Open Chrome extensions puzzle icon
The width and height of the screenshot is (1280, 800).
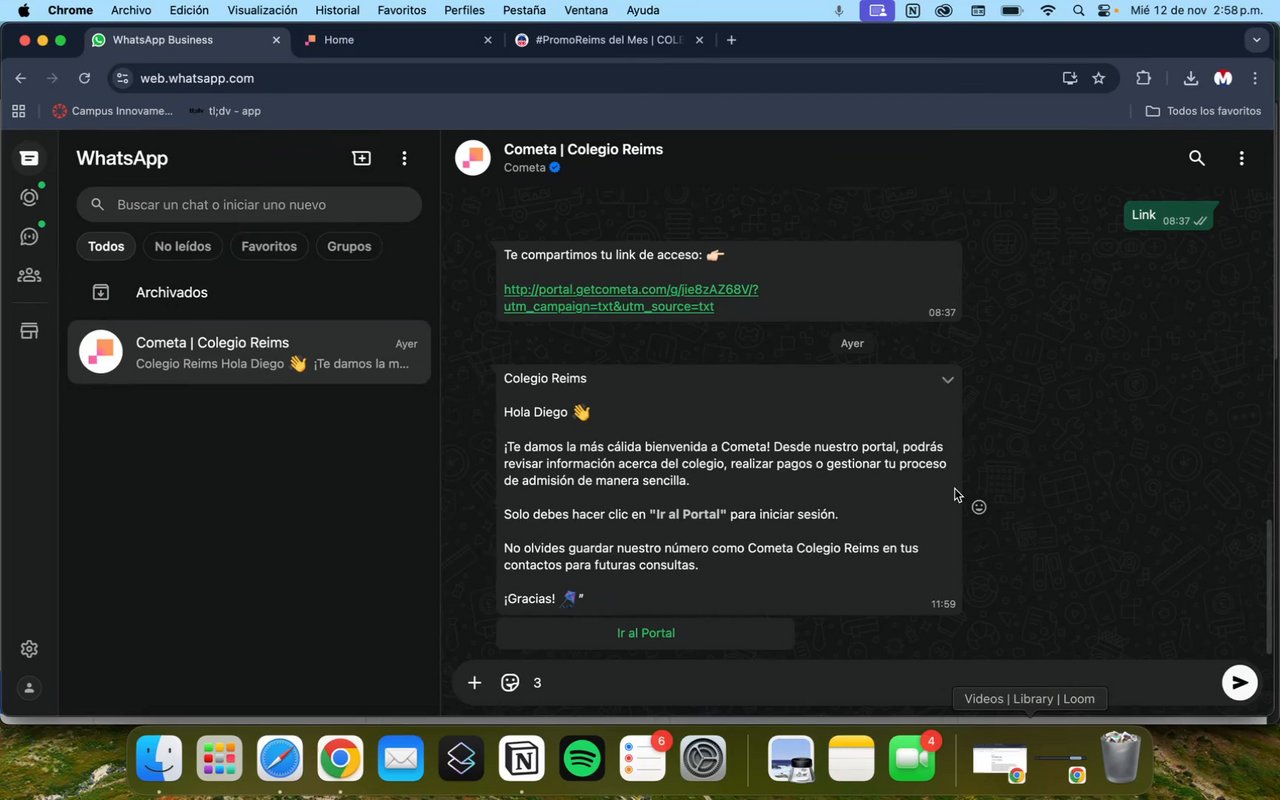pyautogui.click(x=1143, y=78)
